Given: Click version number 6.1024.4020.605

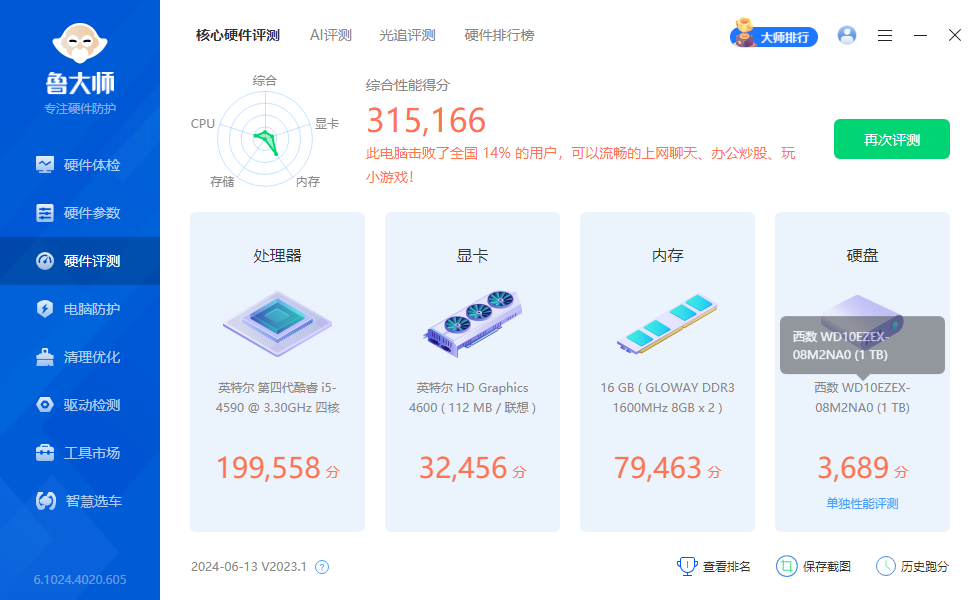Looking at the screenshot, I should click(80, 580).
